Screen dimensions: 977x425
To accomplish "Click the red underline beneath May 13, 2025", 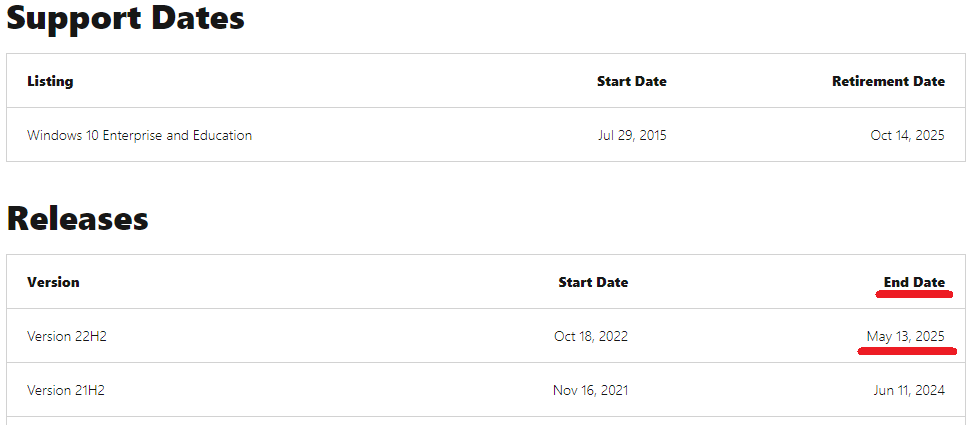I will point(906,351).
